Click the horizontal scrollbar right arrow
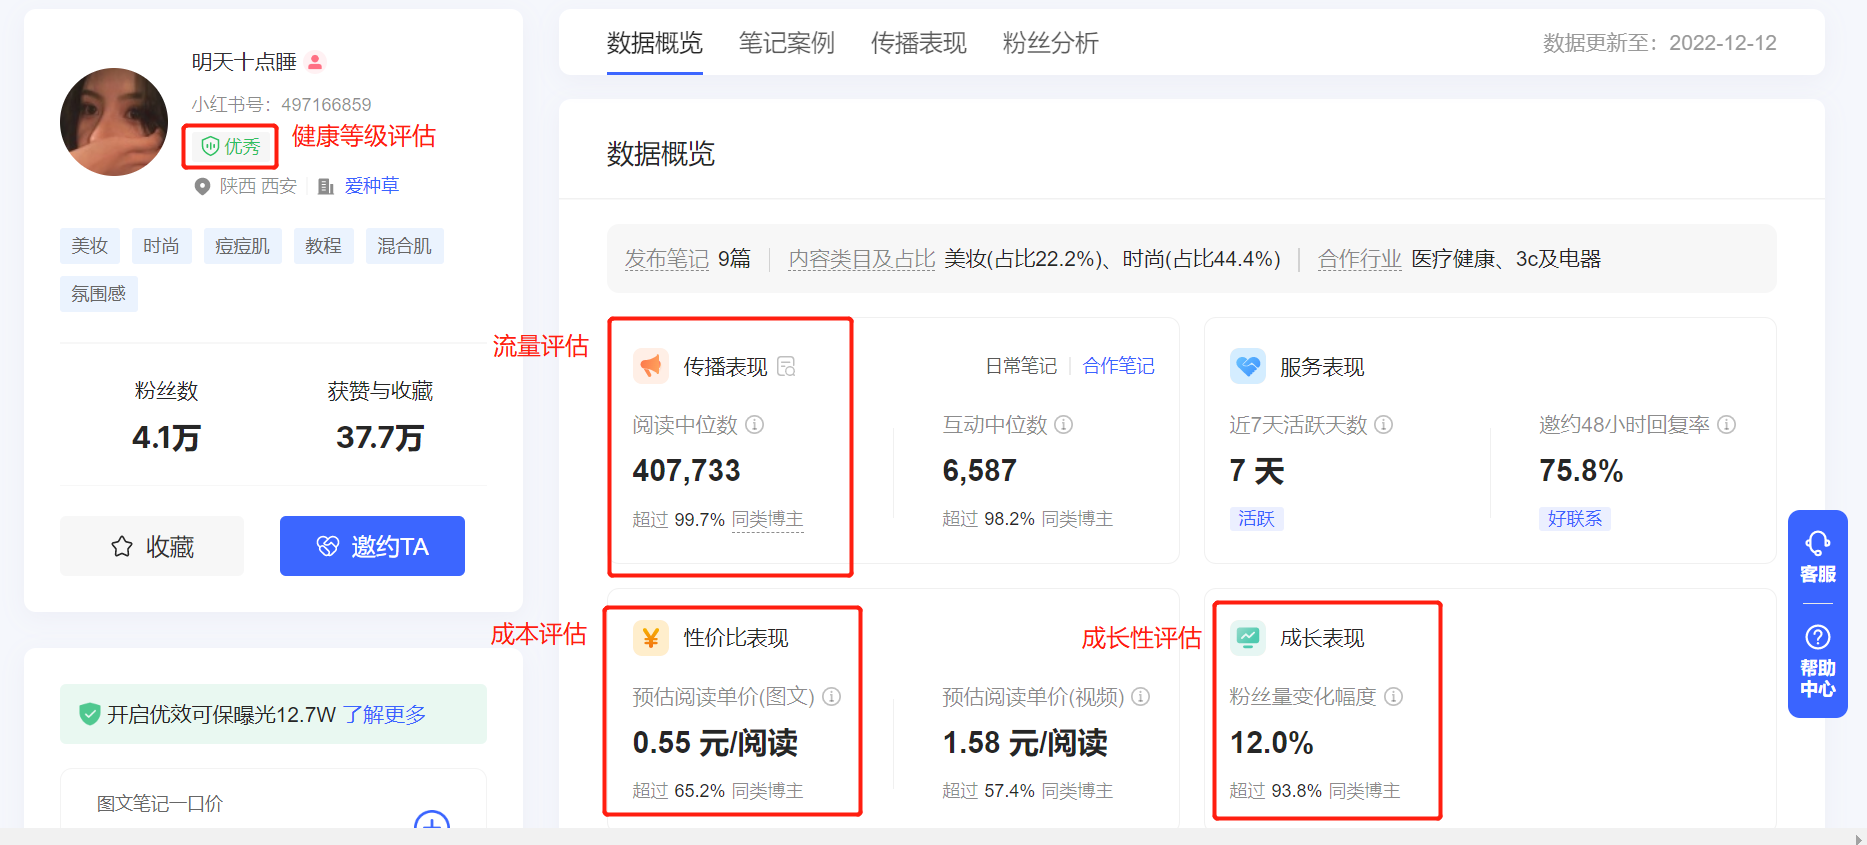 pyautogui.click(x=1858, y=838)
